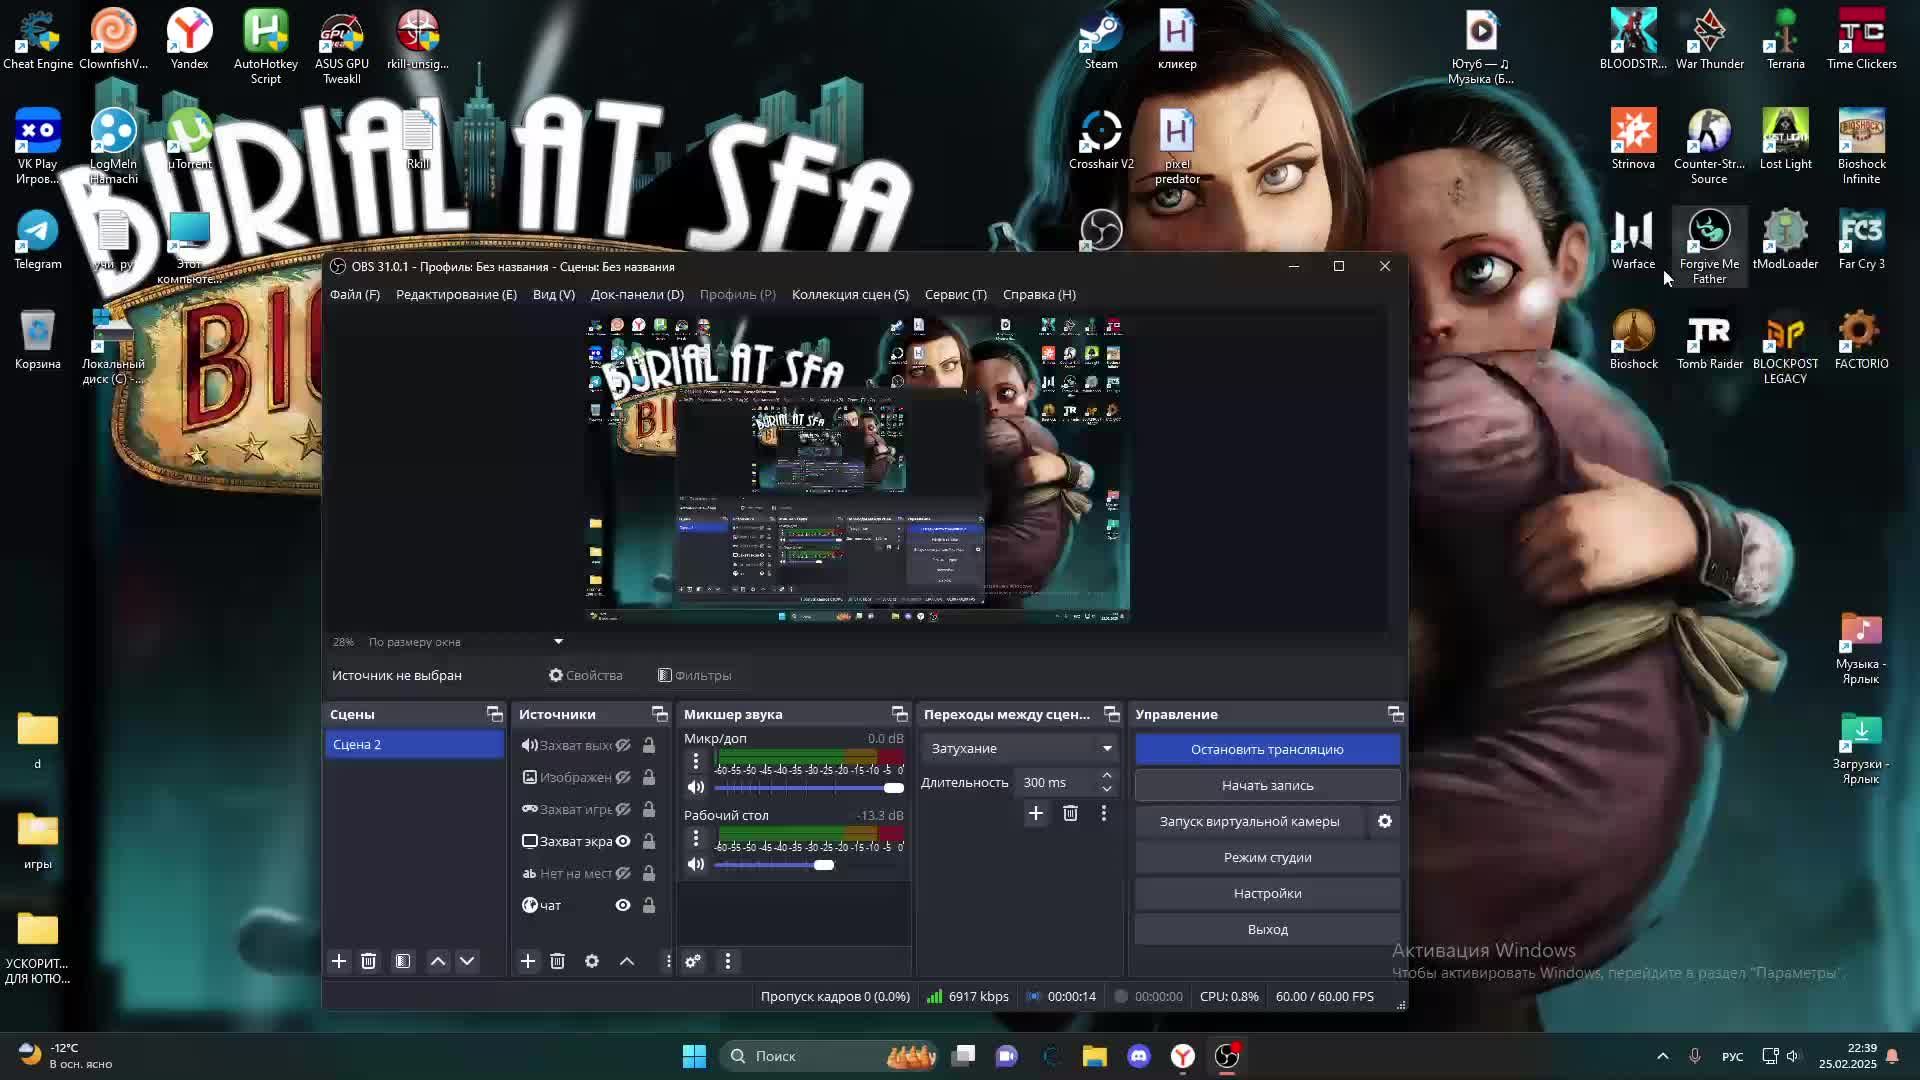Open transition properties three dots
Viewport: 1920px width, 1080px height.
[x=1104, y=813]
